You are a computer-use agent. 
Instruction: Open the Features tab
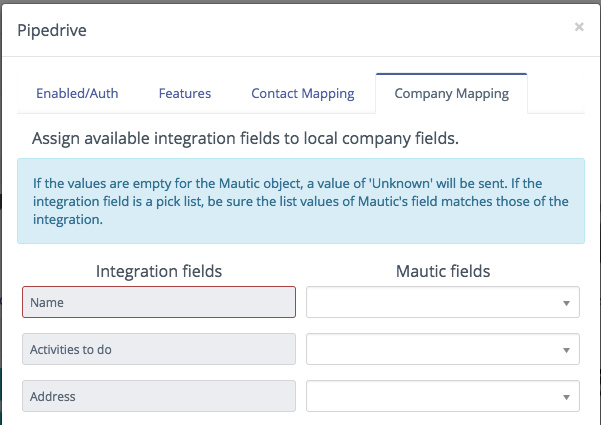185,94
